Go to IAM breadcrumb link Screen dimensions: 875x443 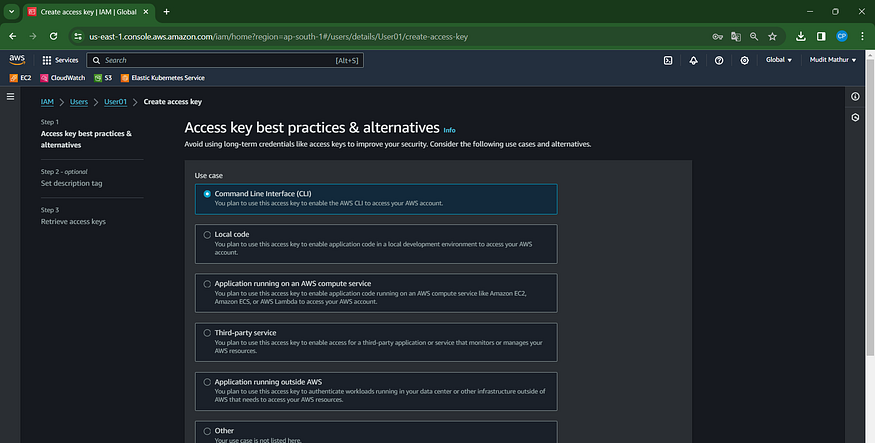coord(47,102)
